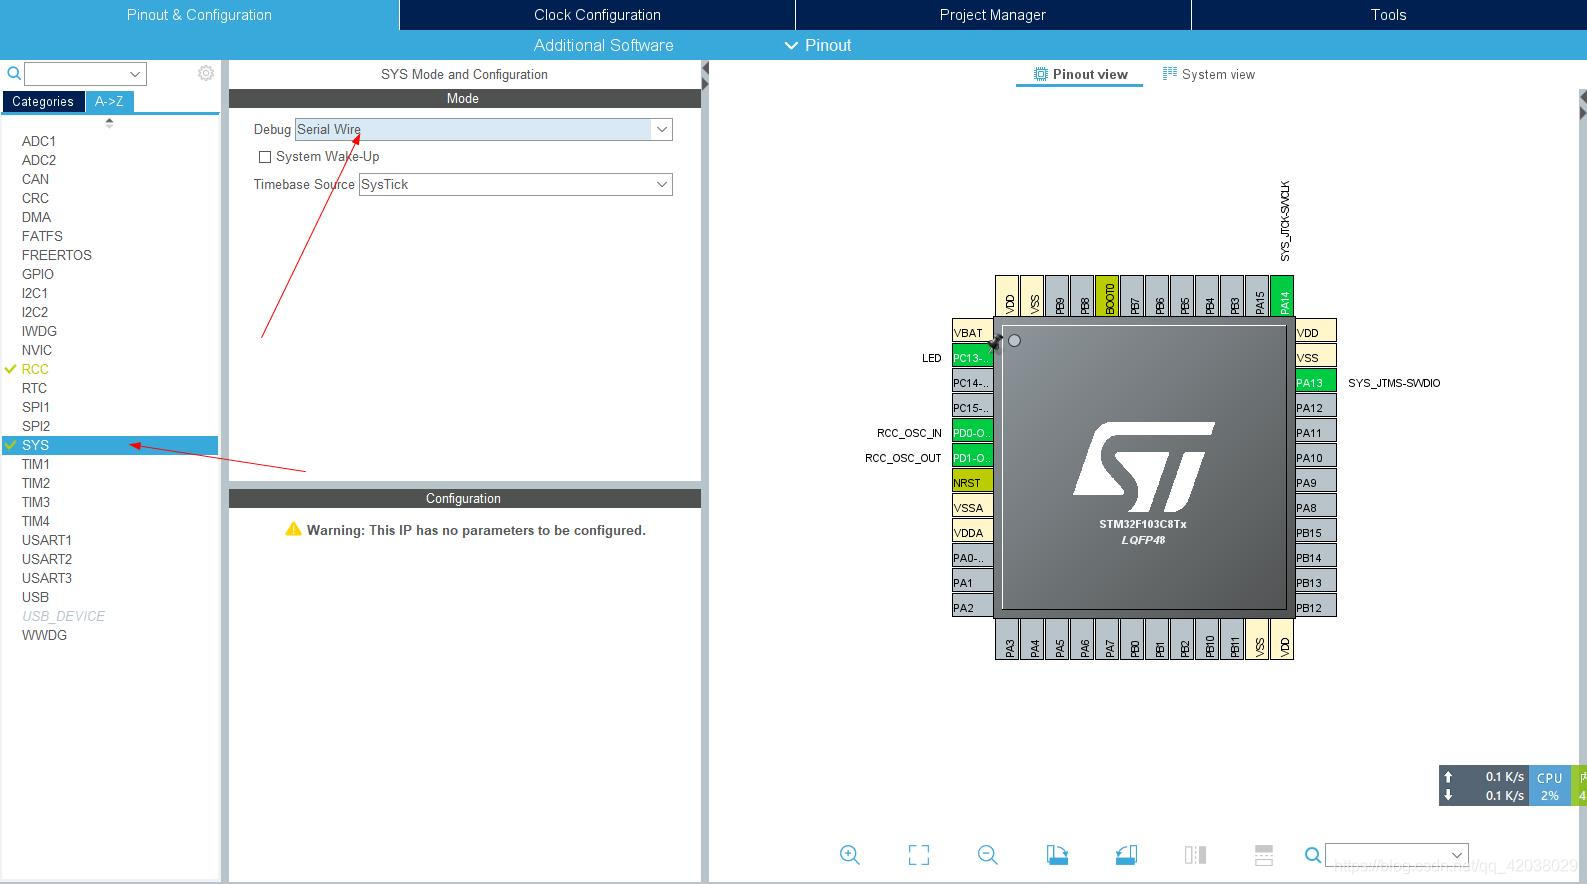
Task: Open the Project Manager tab
Action: (992, 15)
